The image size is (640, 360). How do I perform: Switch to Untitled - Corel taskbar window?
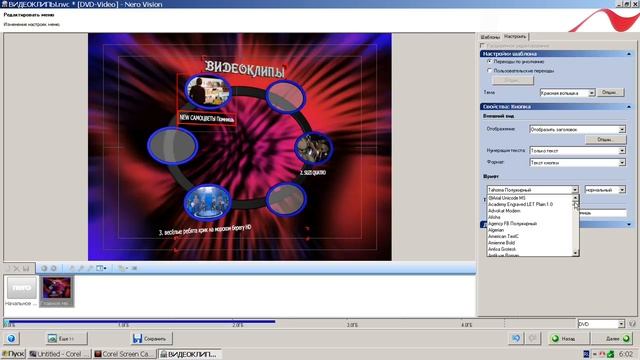[59, 353]
